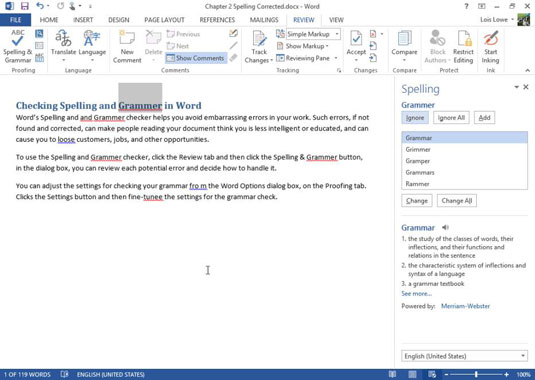
Task: Click the Accept change icon
Action: click(x=356, y=46)
